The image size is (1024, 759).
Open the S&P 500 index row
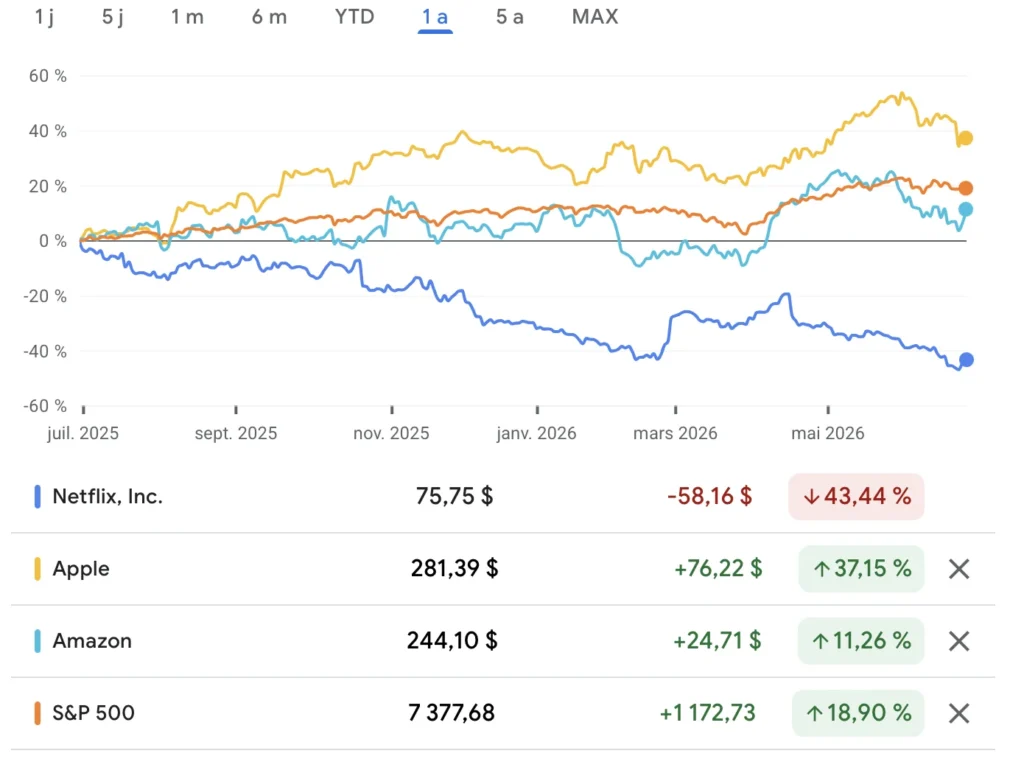click(503, 713)
